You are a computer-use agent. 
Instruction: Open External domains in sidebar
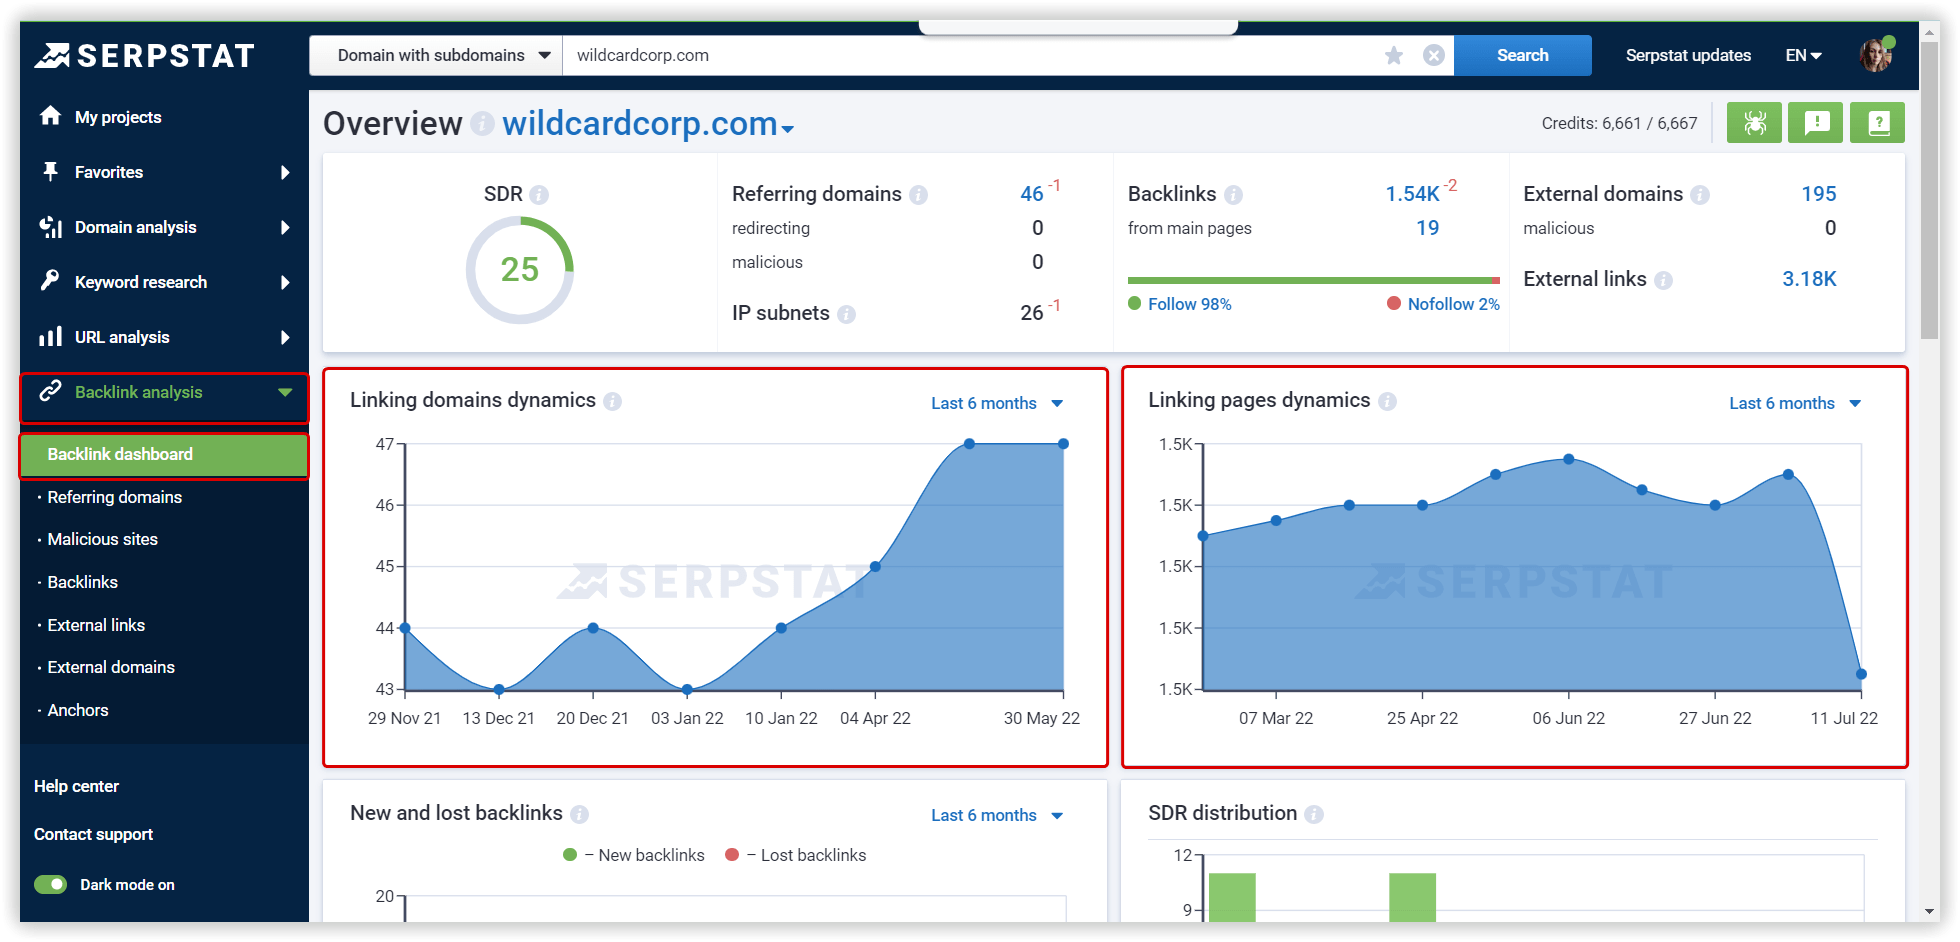[111, 667]
